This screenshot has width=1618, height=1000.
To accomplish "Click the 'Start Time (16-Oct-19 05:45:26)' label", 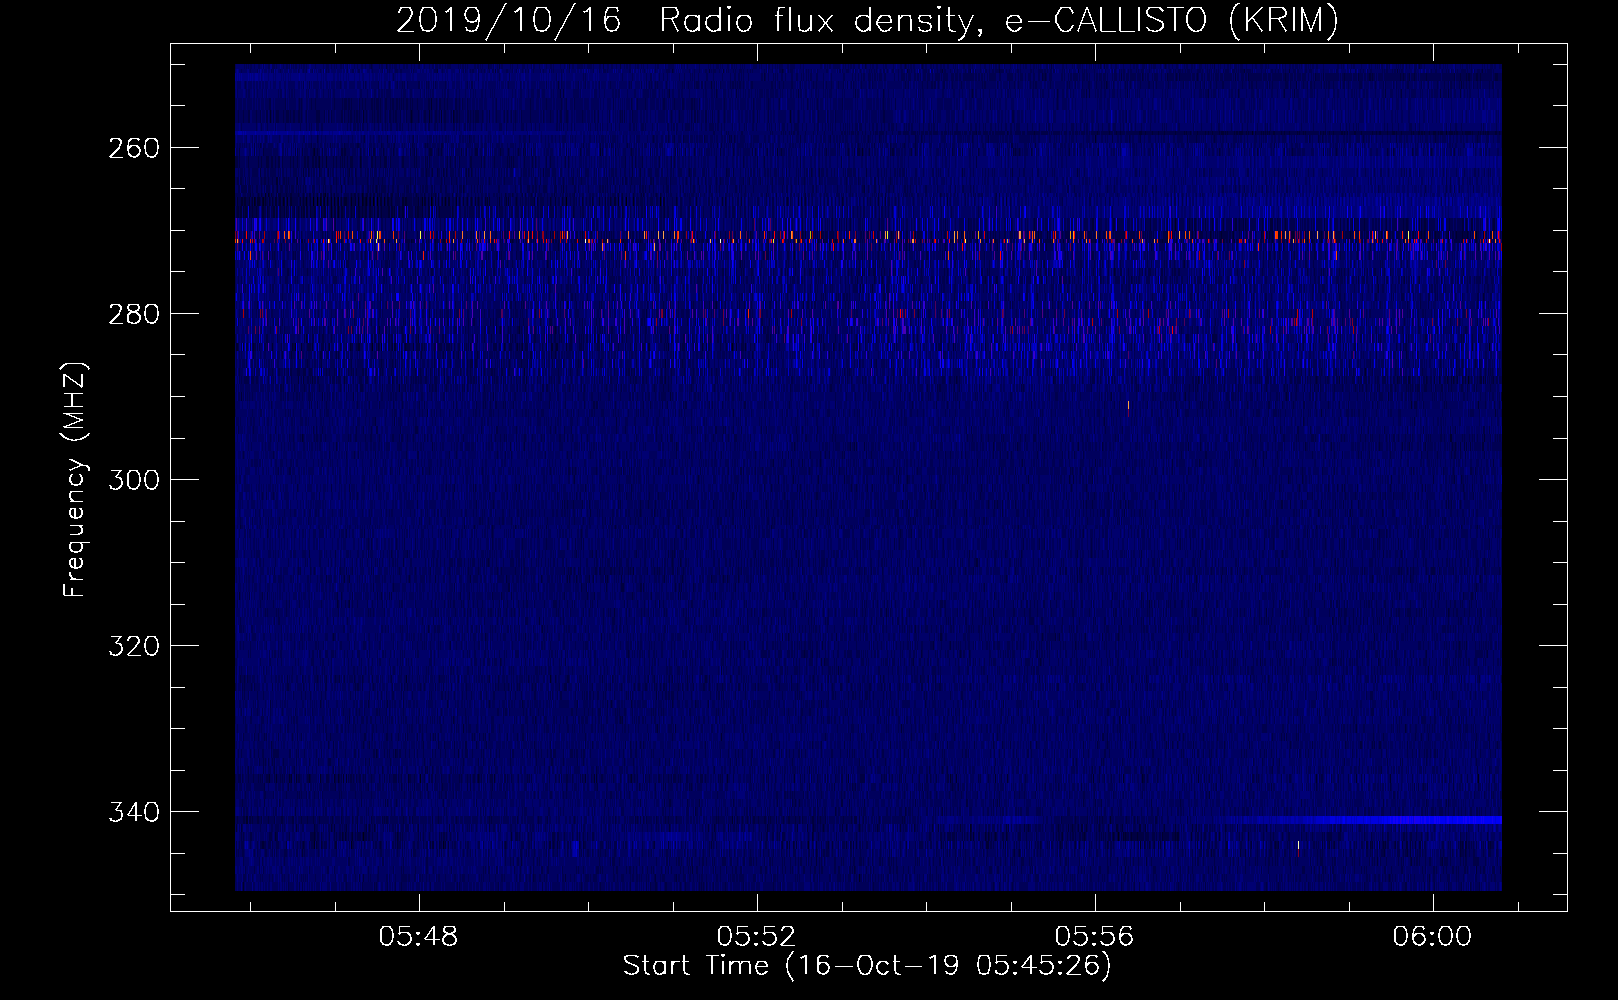I will click(x=867, y=966).
